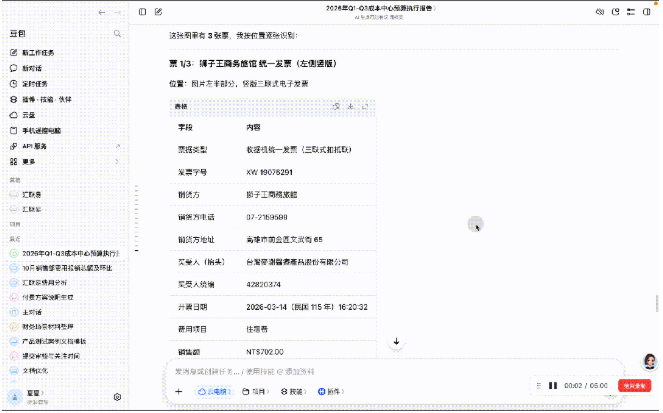Open the 技能 dropdown in input bar
Viewport: 663px width, 413px height.
tap(293, 391)
